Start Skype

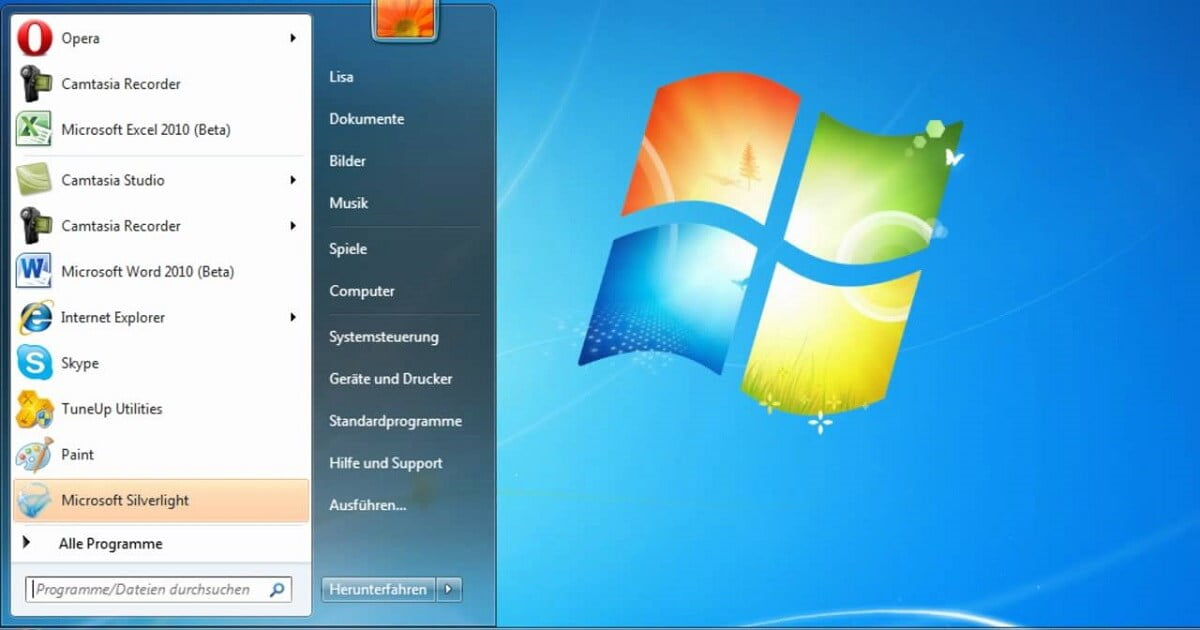click(81, 363)
